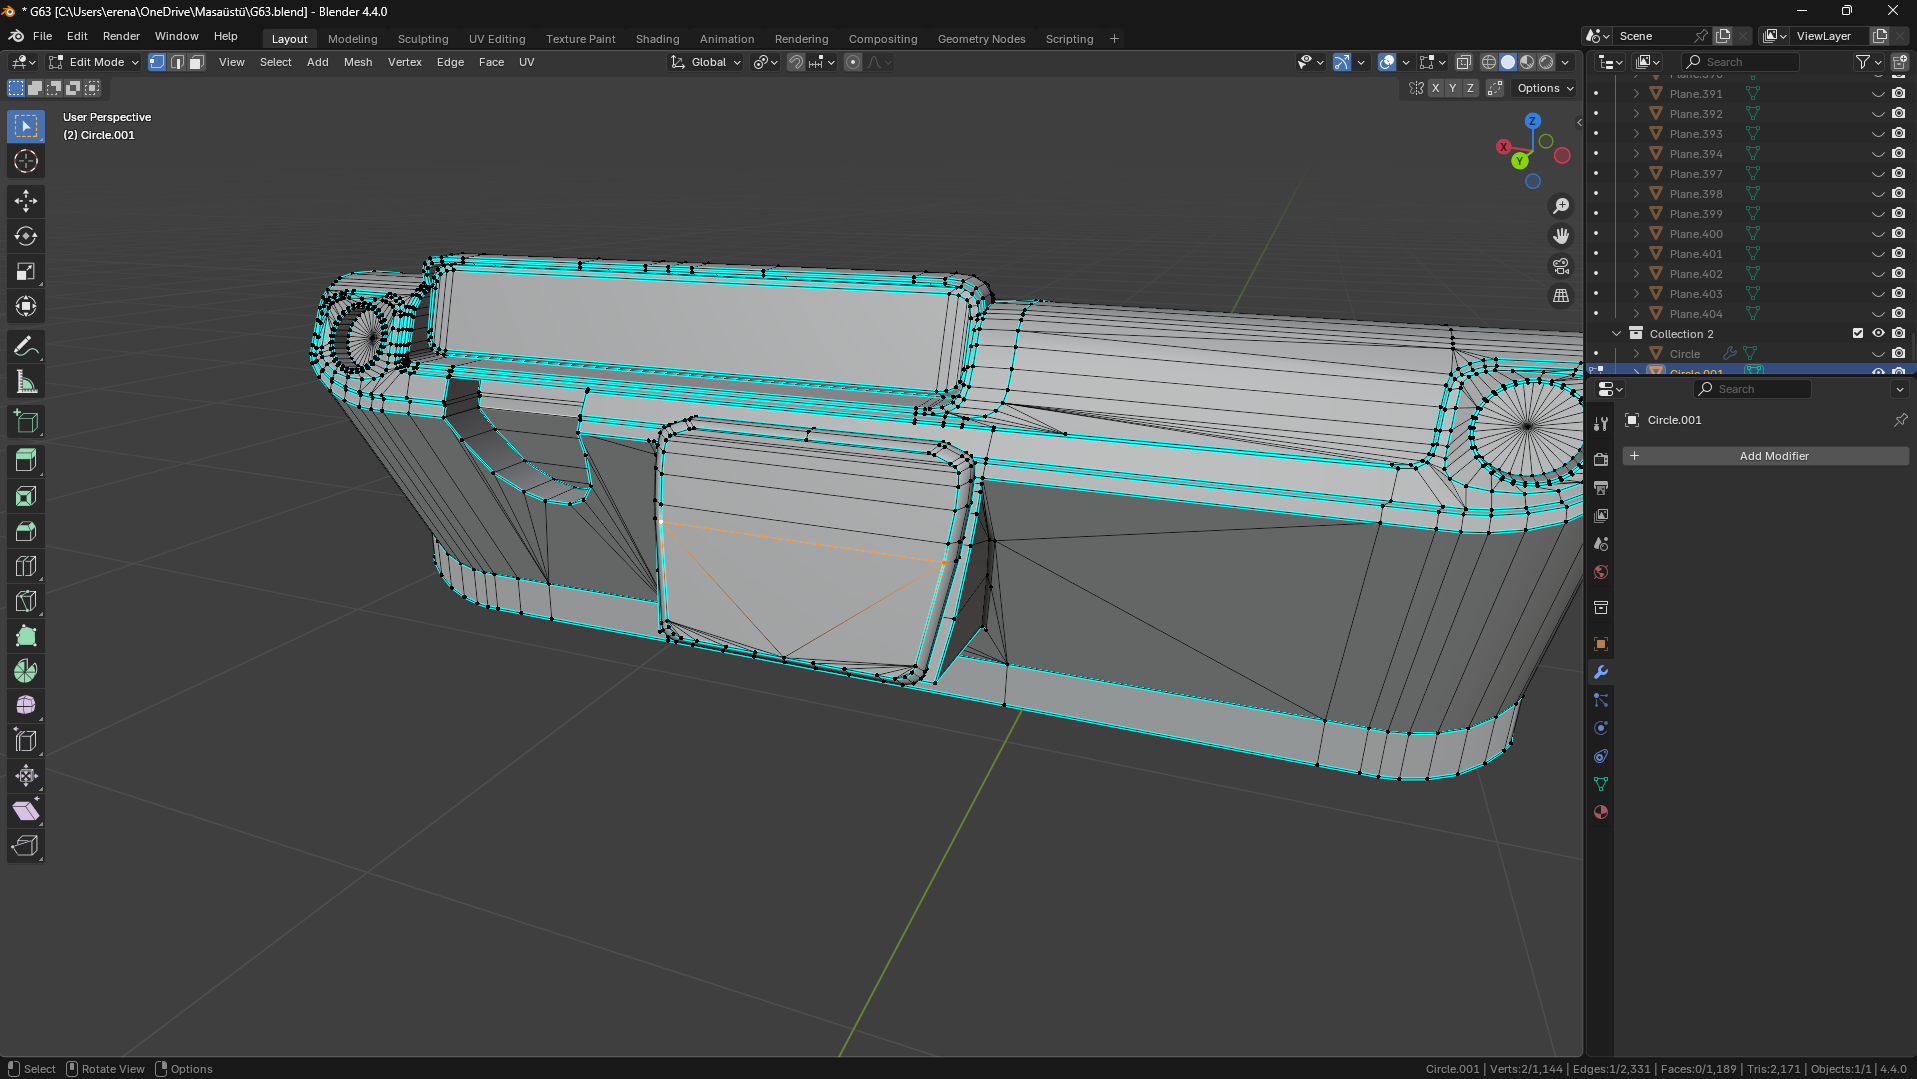Screen dimensions: 1917x1079
Task: Select the Knife tool
Action: pos(26,601)
